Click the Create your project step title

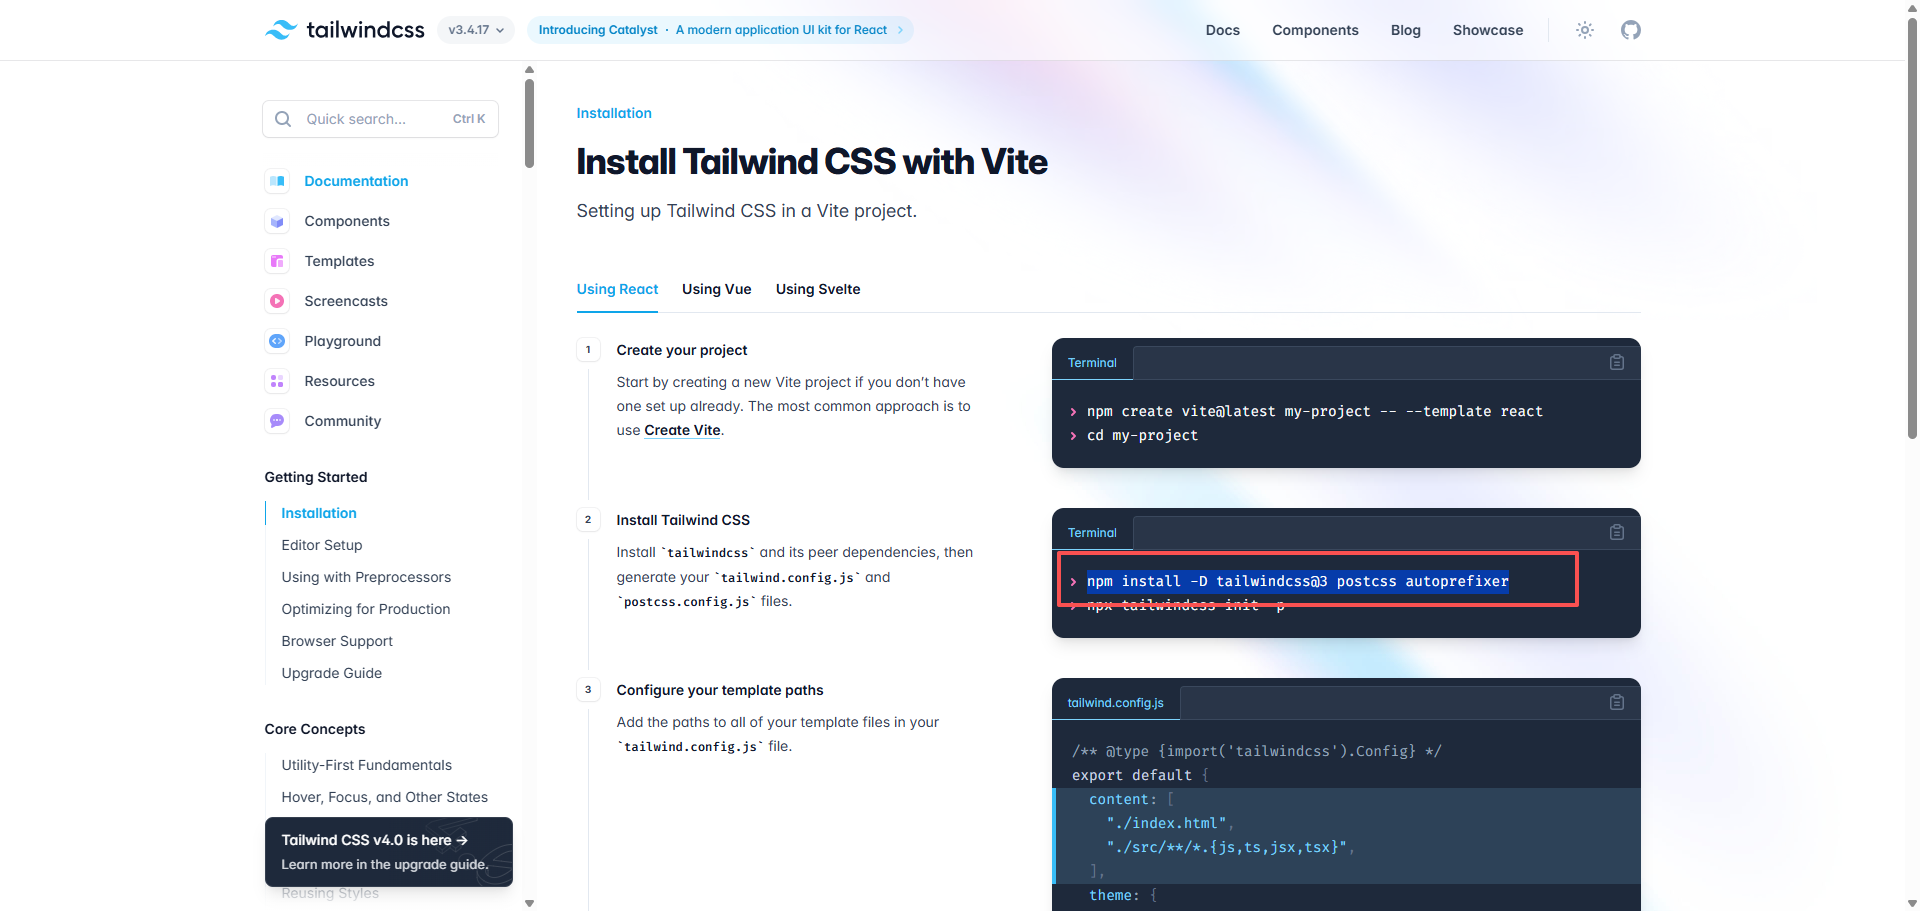click(x=682, y=350)
